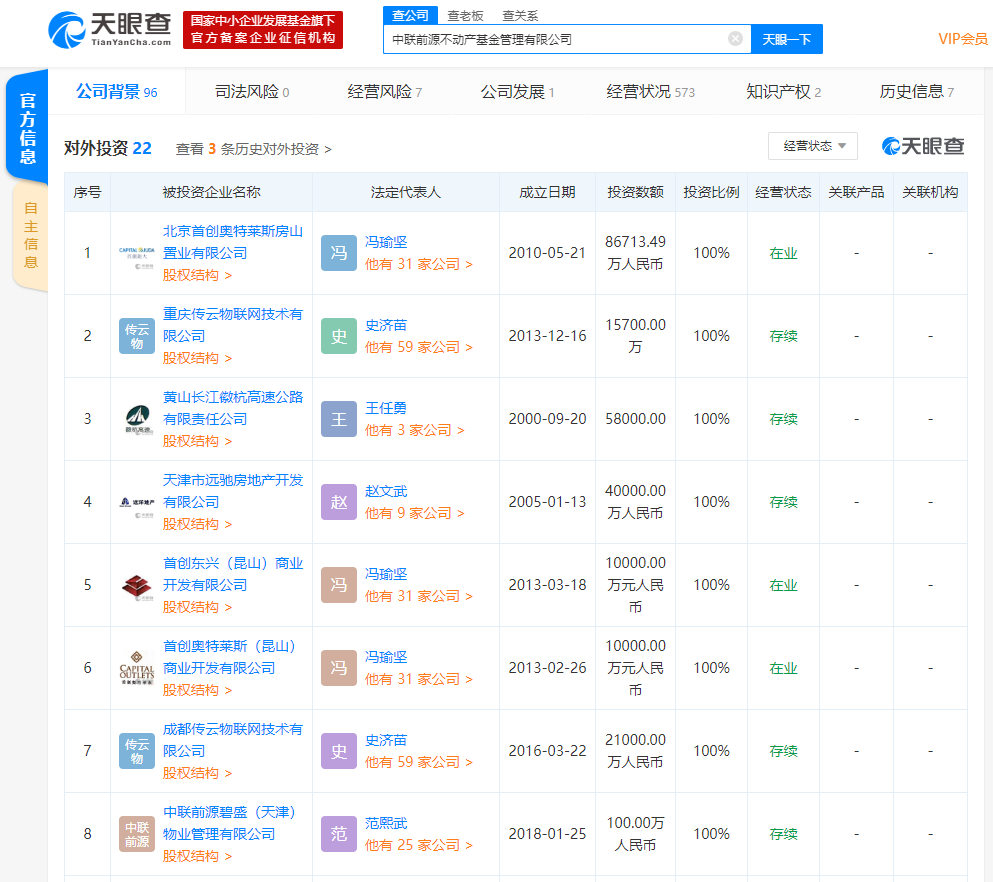
Task: Open 股权结构 for 天津市远驰房地产
Action: pyautogui.click(x=197, y=524)
